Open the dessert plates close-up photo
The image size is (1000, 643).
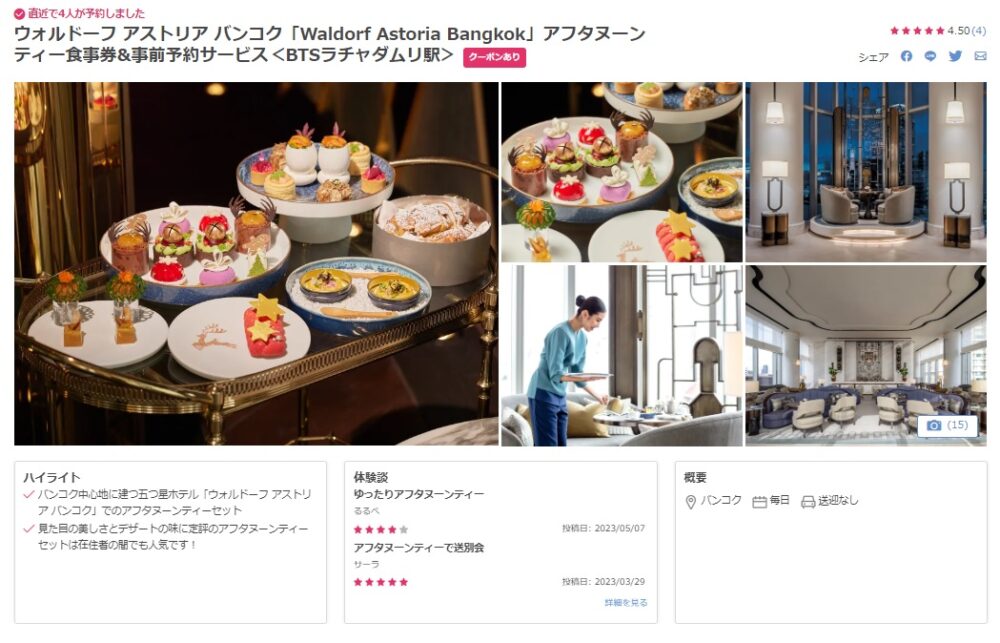[622, 172]
